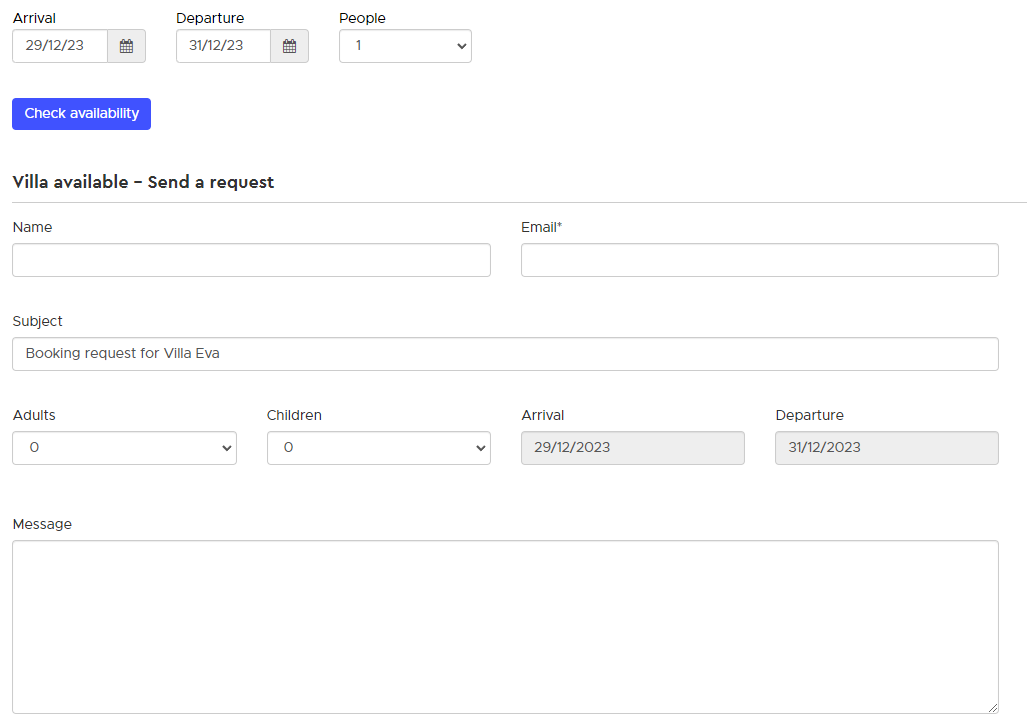The width and height of the screenshot is (1027, 724).
Task: Click the Email* label
Action: pyautogui.click(x=542, y=227)
